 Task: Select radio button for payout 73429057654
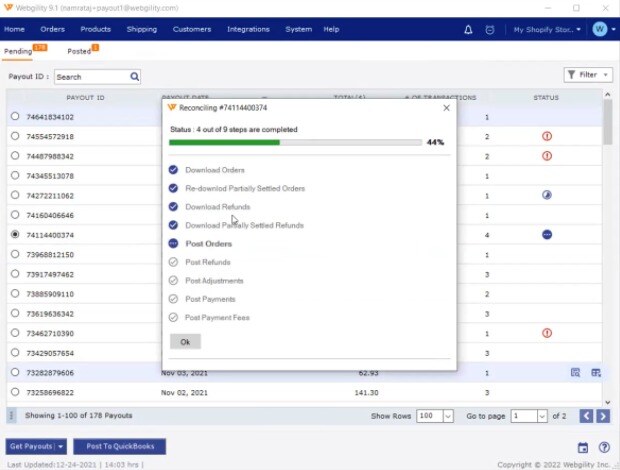(x=15, y=352)
